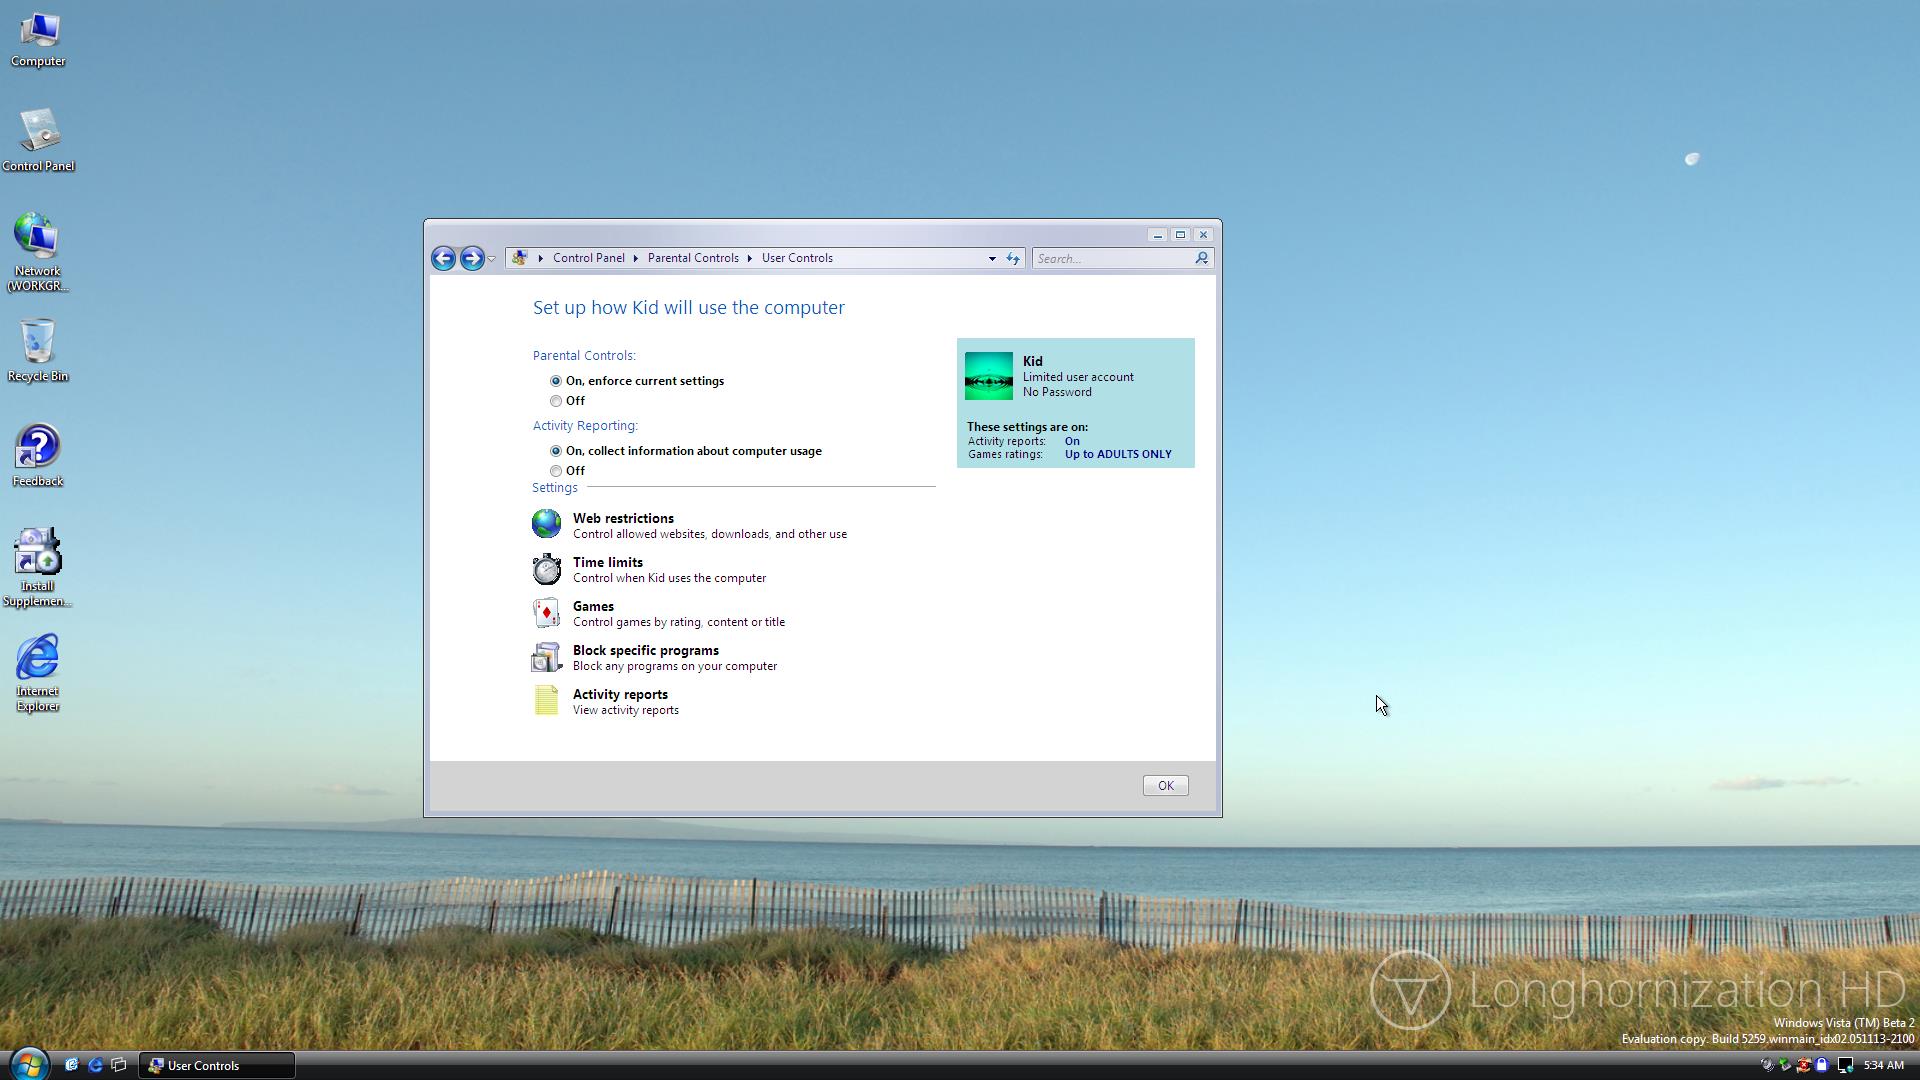
Task: Go to Control Panel breadcrumb
Action: (x=588, y=258)
